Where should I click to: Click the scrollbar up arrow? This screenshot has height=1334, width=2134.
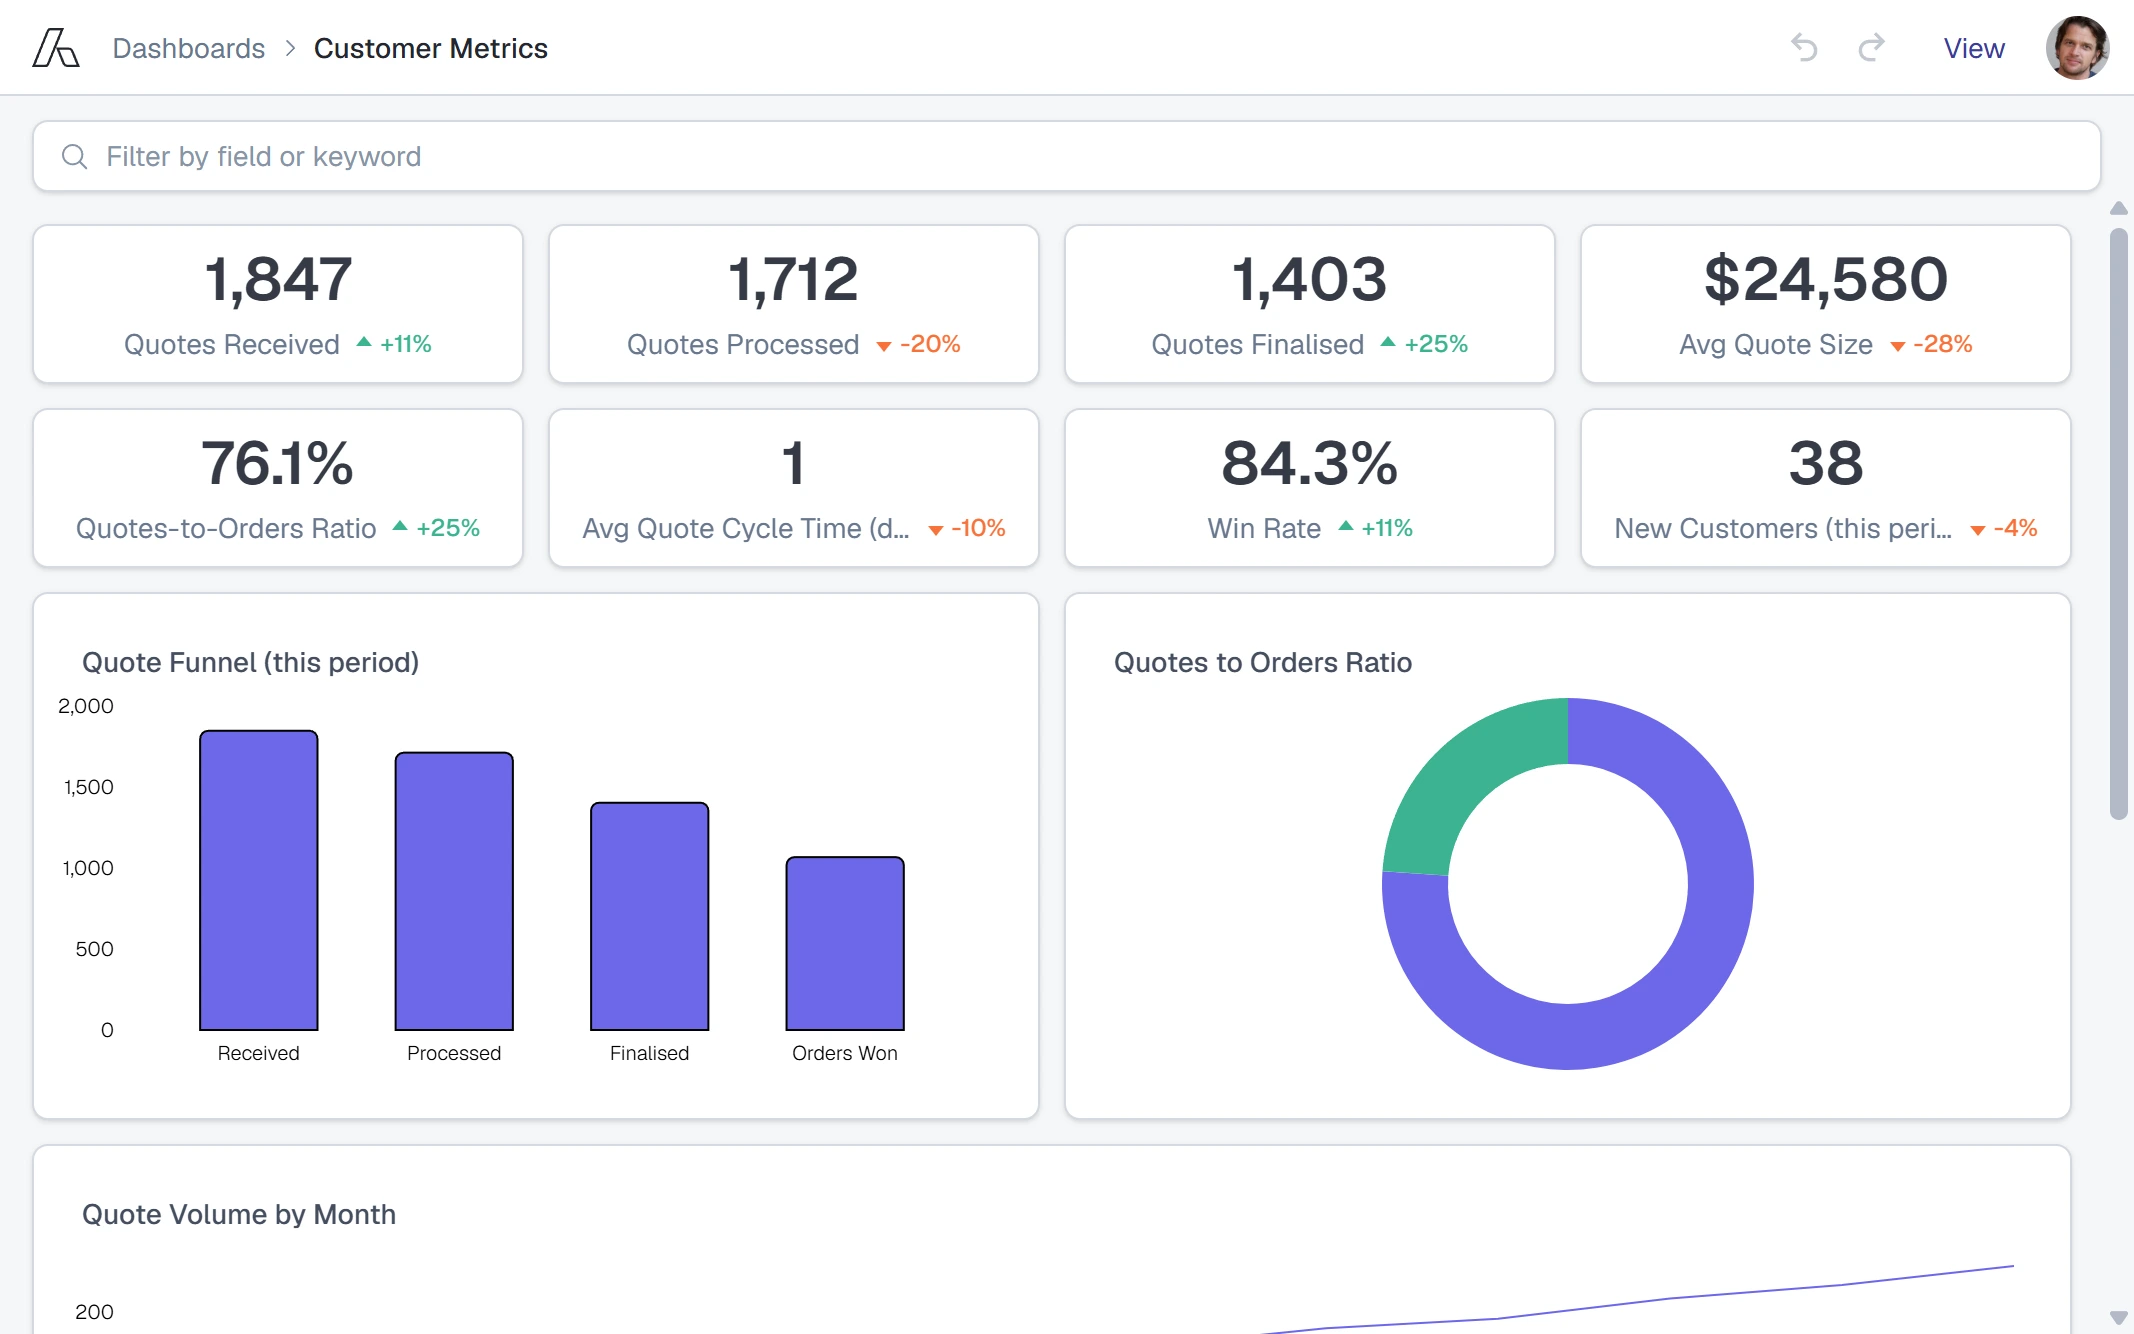pyautogui.click(x=2119, y=208)
